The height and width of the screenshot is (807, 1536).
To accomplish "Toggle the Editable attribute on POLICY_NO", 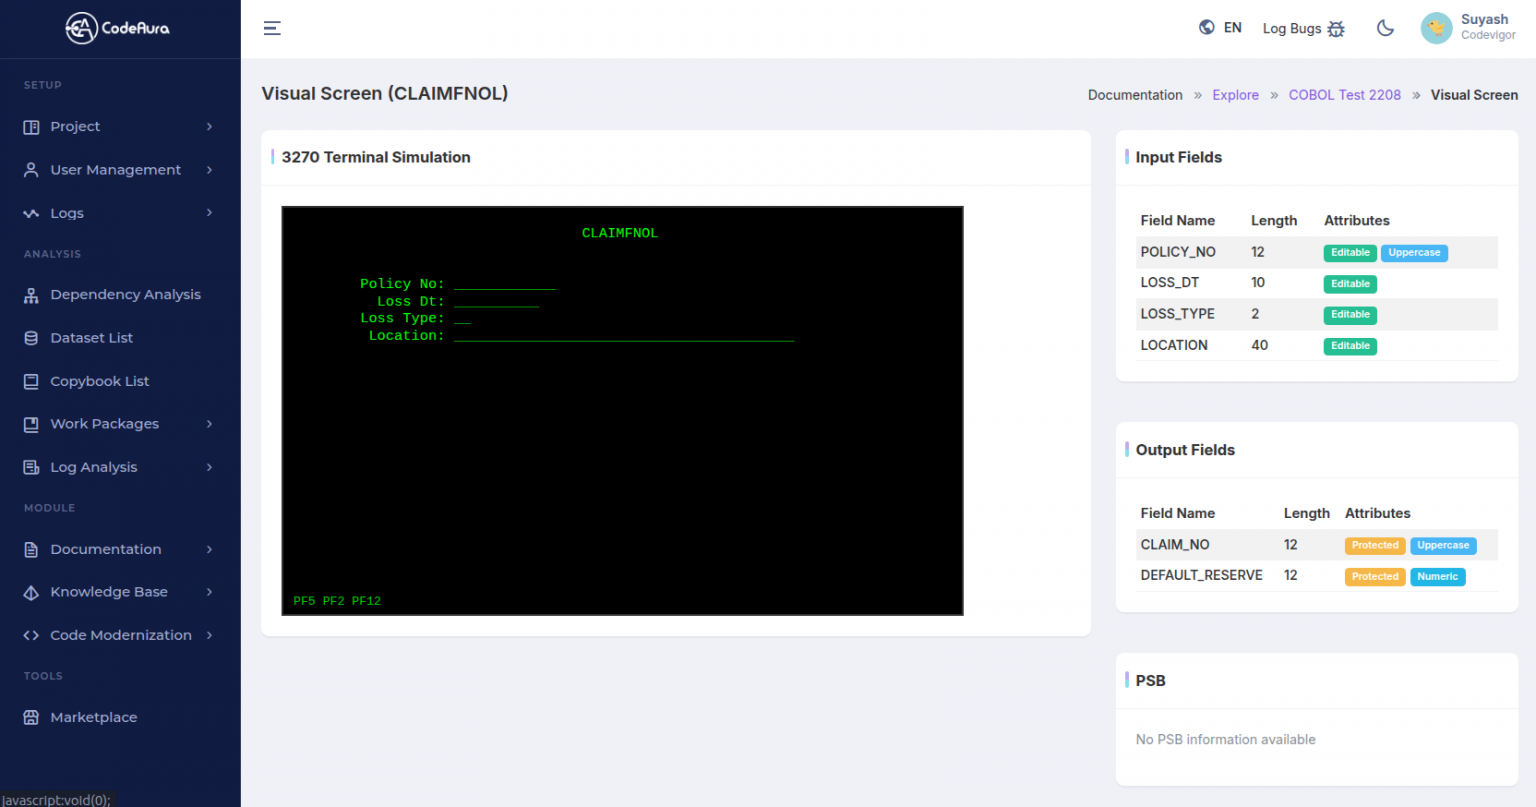I will [x=1350, y=252].
